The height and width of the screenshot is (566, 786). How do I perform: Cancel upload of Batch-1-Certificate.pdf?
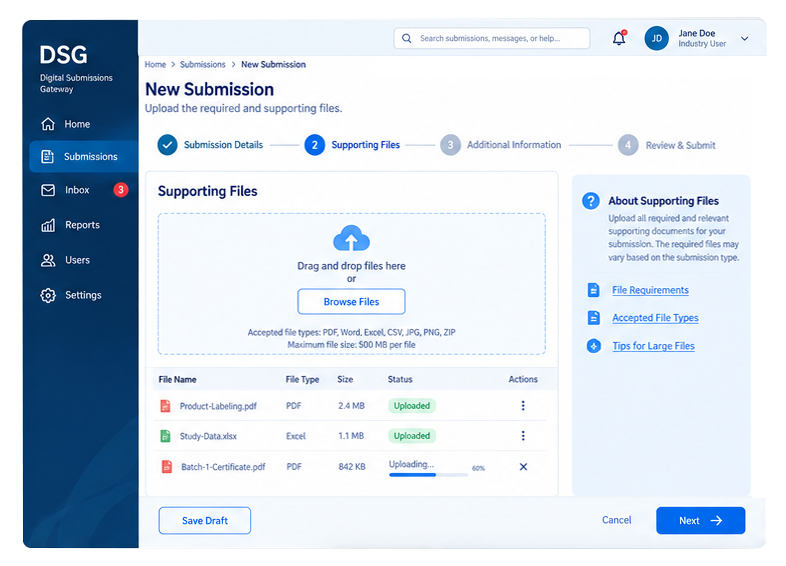(x=523, y=467)
